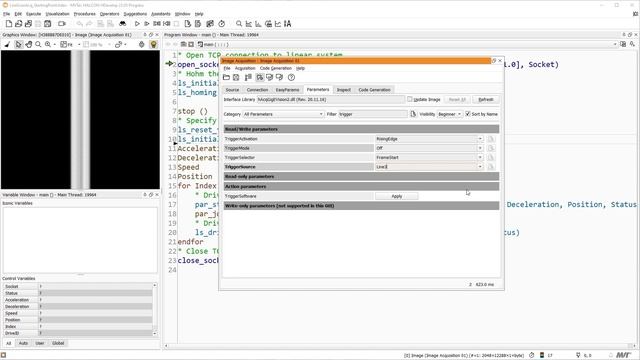Toggle the Update Image checkbox
640x360 pixels.
(410, 99)
